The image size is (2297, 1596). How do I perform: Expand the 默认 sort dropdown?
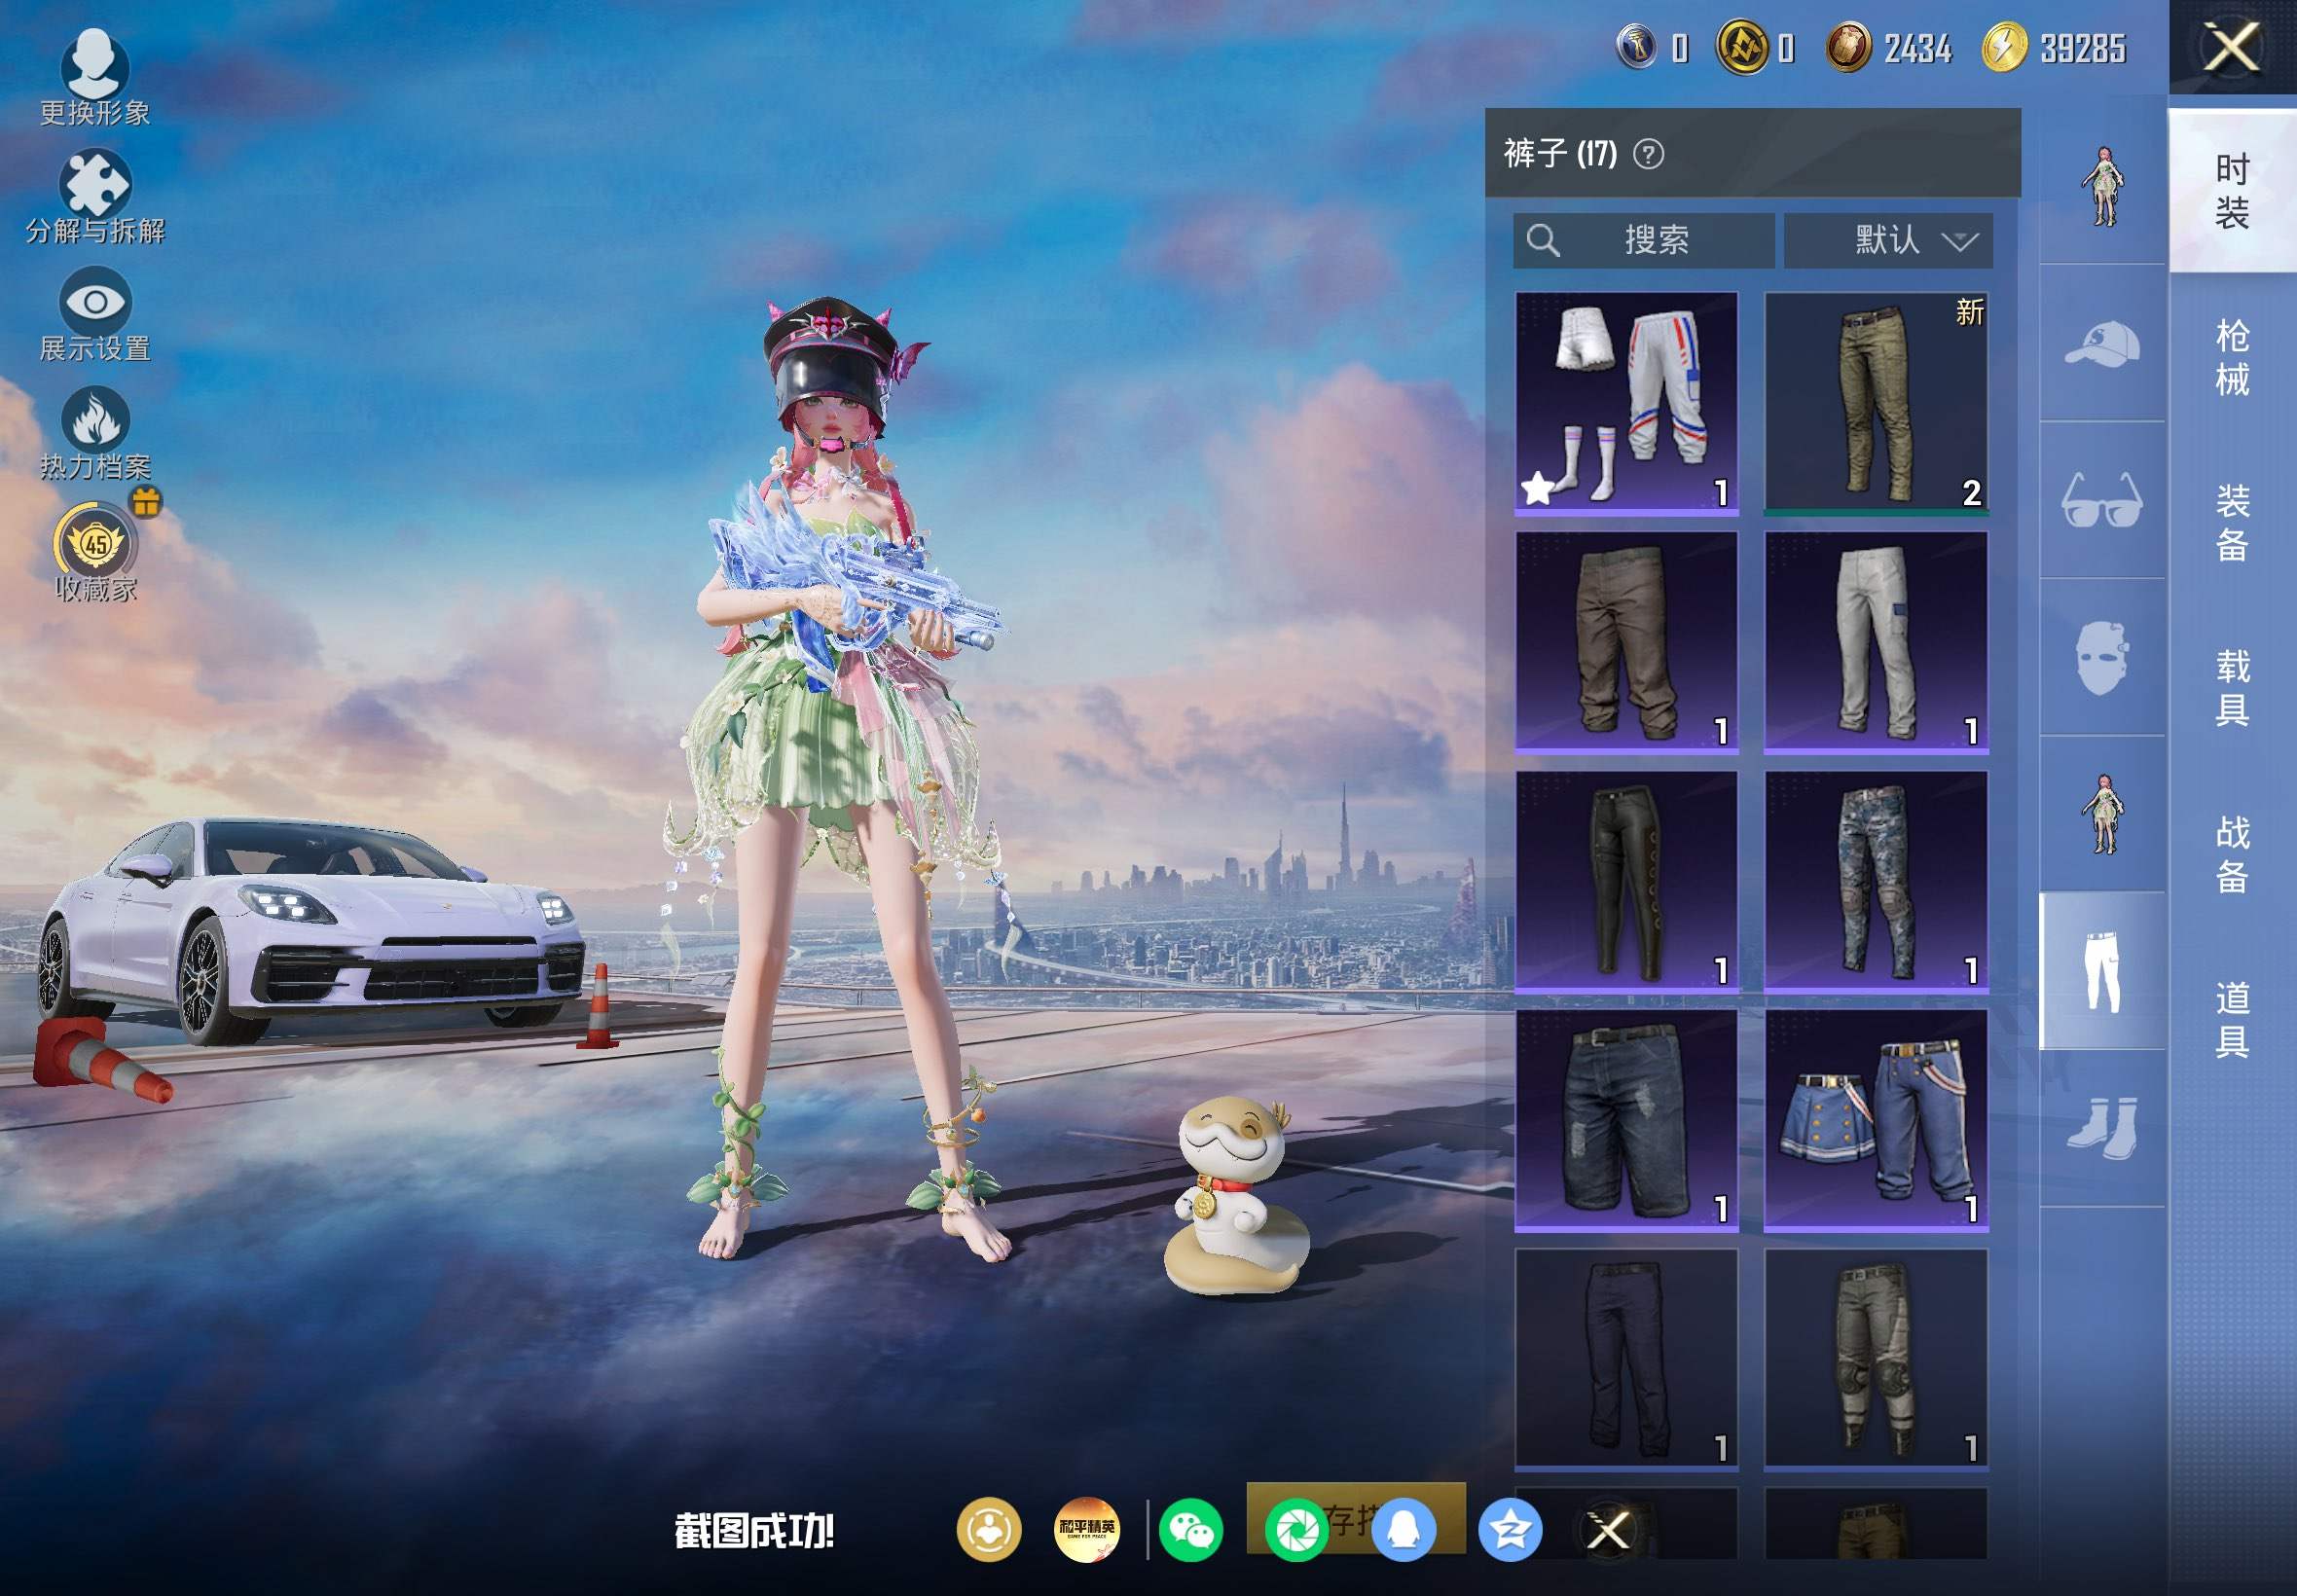pyautogui.click(x=1888, y=240)
